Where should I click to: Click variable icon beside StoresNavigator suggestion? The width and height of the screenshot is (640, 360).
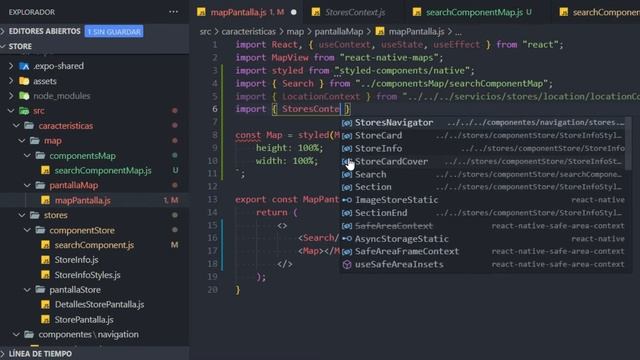(347, 122)
